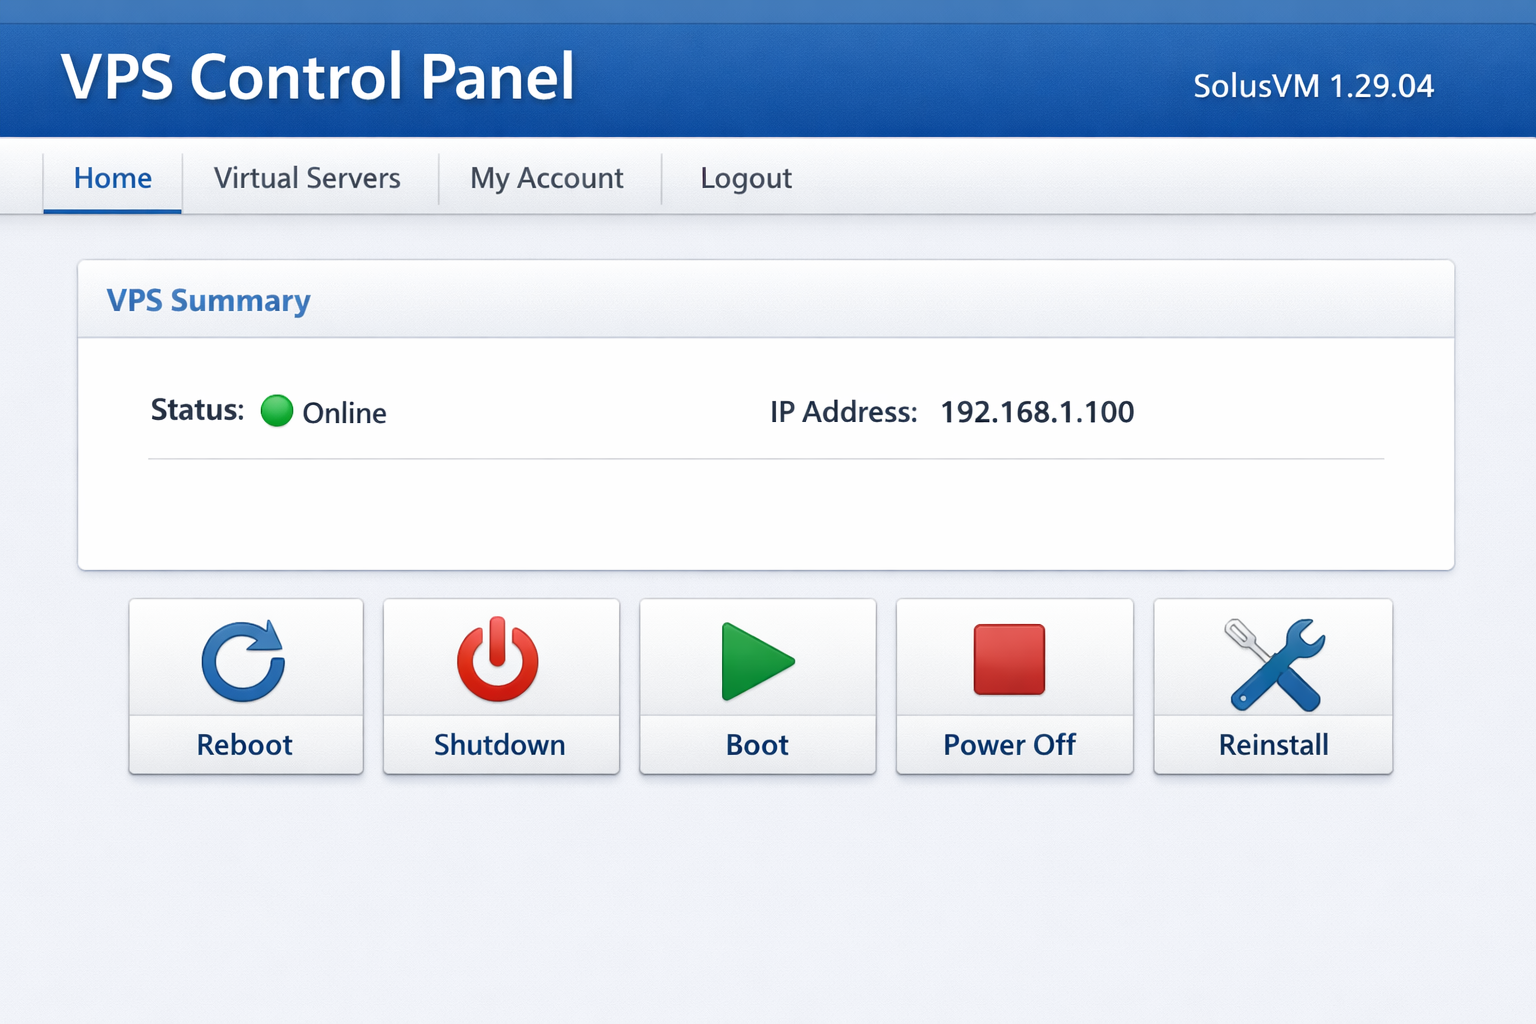Click the blue circular Reboot arrow icon

(x=244, y=661)
